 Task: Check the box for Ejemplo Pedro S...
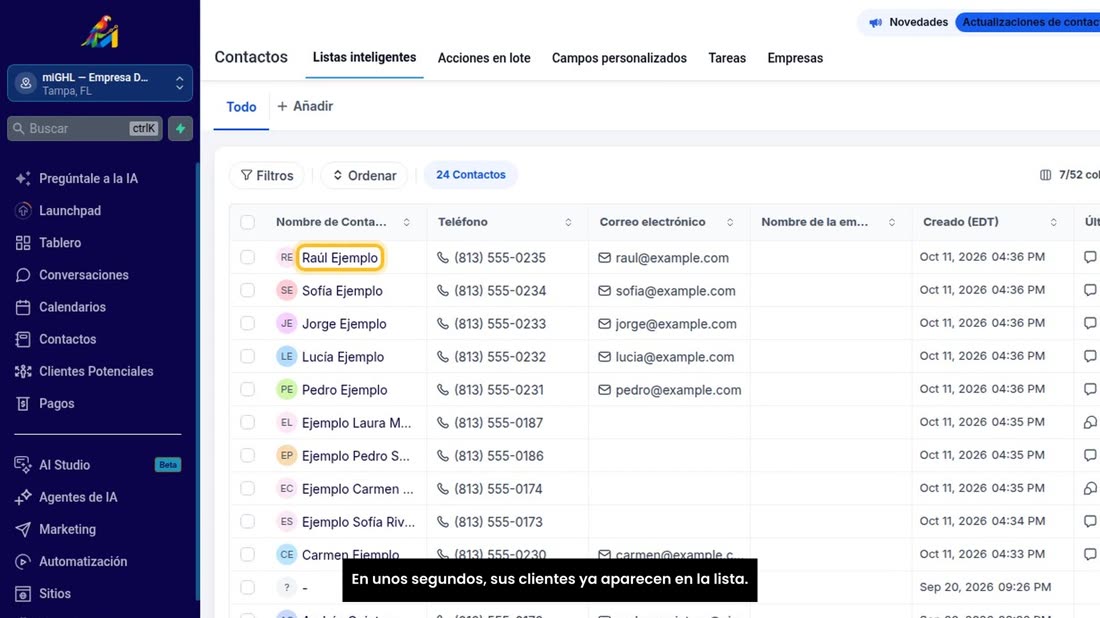[x=248, y=455]
